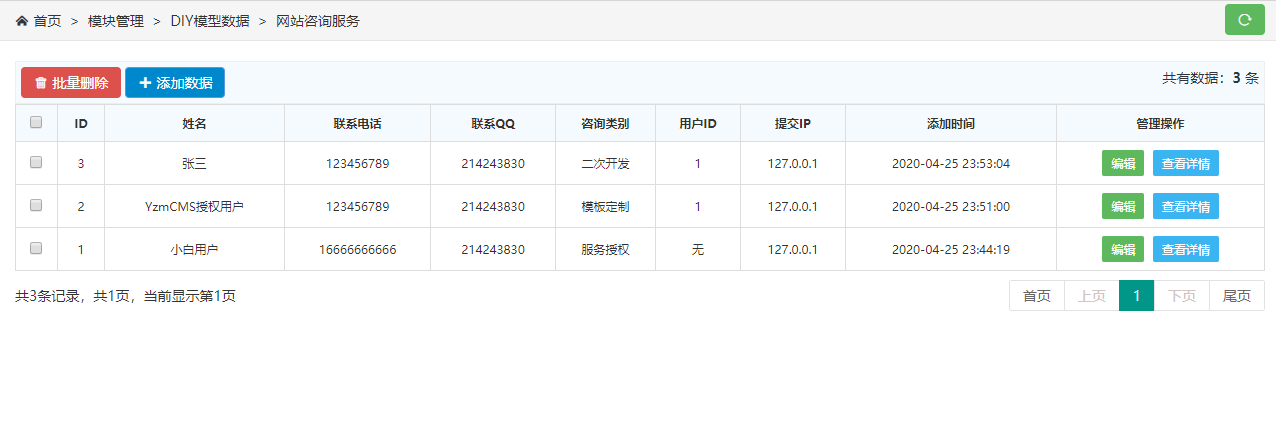Edit the 张三 record

1122,163
